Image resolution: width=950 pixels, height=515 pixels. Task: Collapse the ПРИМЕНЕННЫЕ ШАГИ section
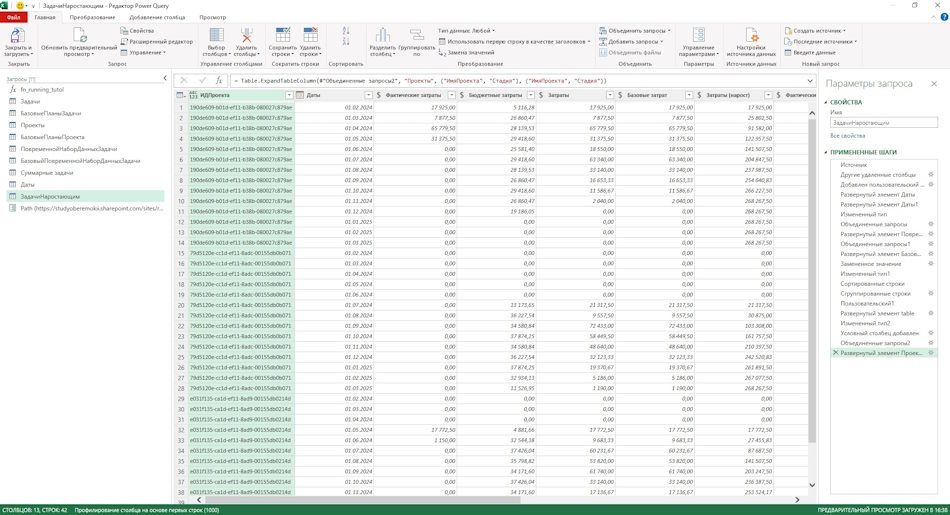pos(826,152)
